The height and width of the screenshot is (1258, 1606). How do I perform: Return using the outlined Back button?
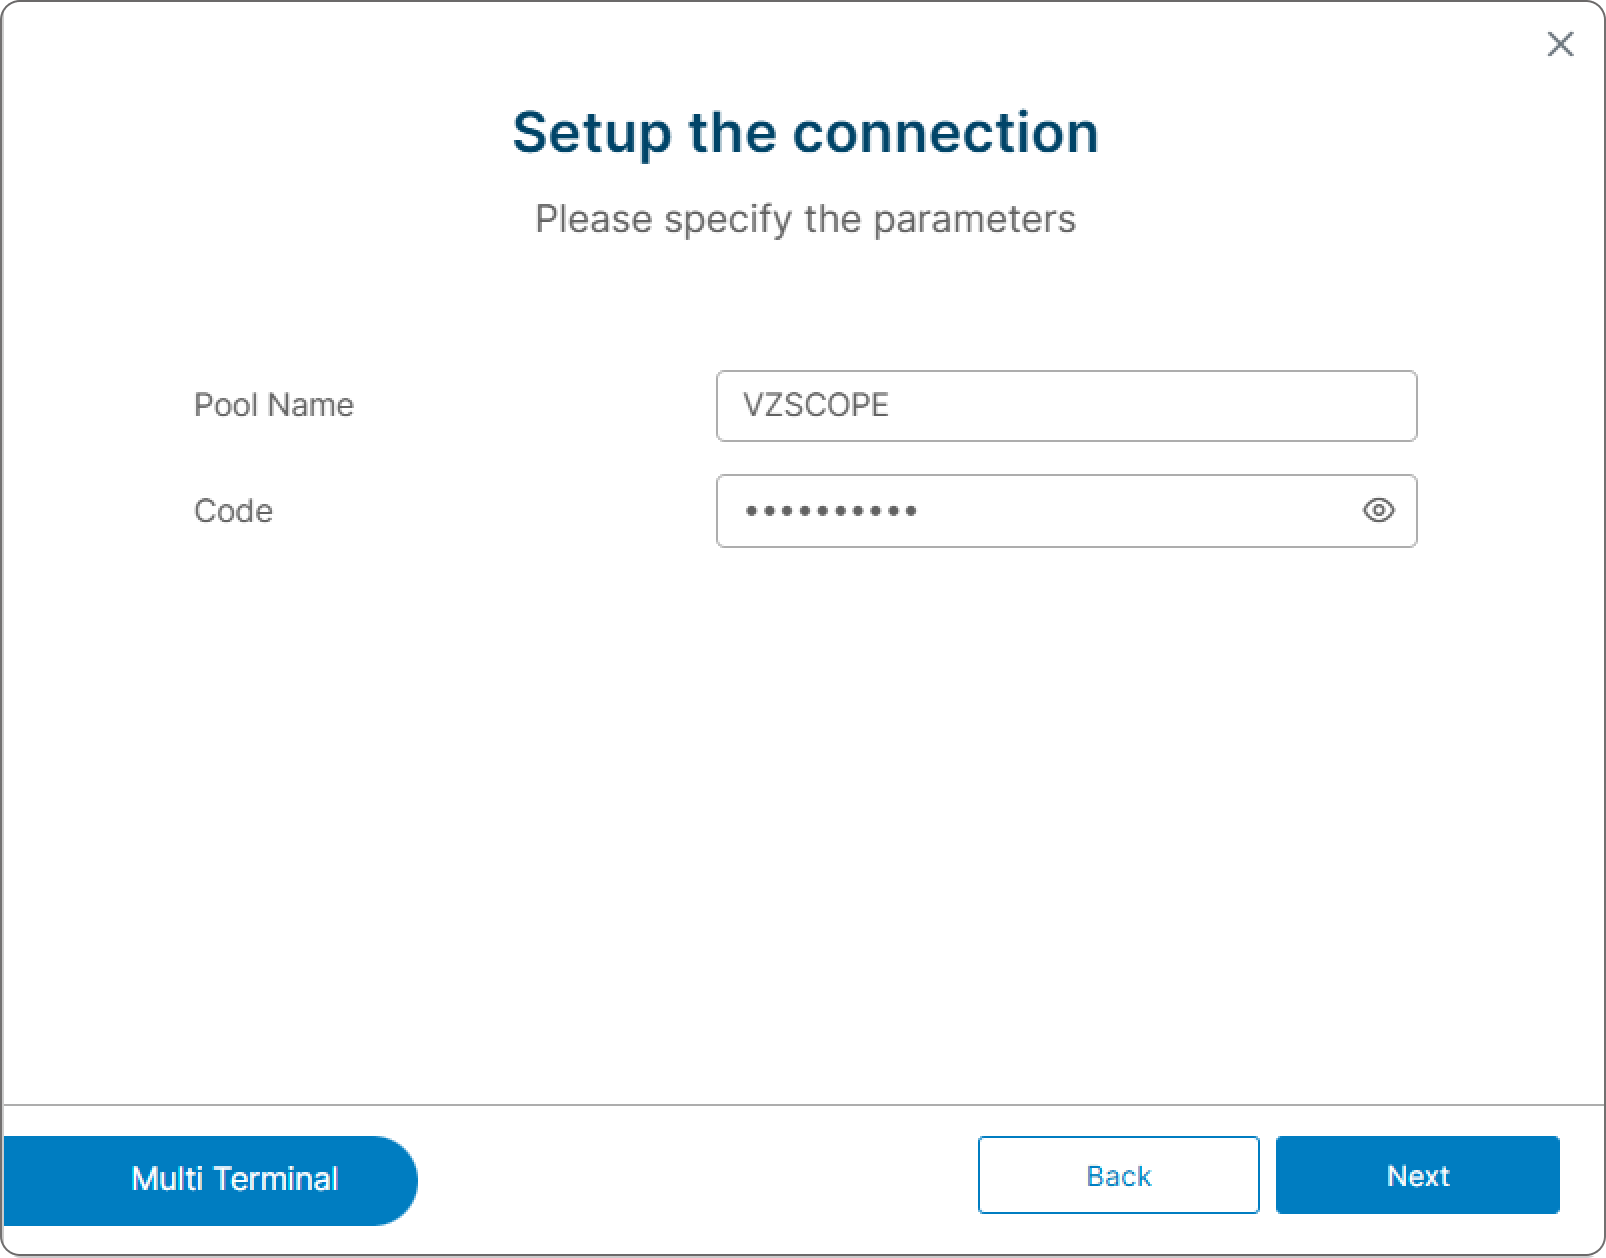pos(1118,1175)
